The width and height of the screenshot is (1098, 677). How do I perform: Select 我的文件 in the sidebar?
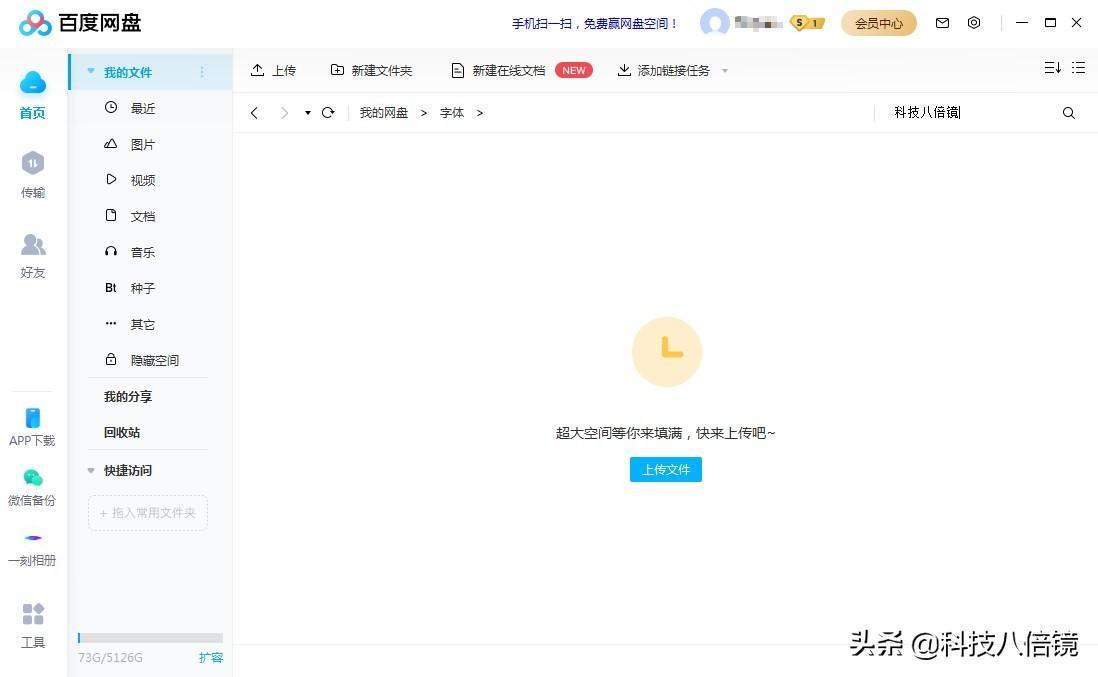click(x=128, y=71)
